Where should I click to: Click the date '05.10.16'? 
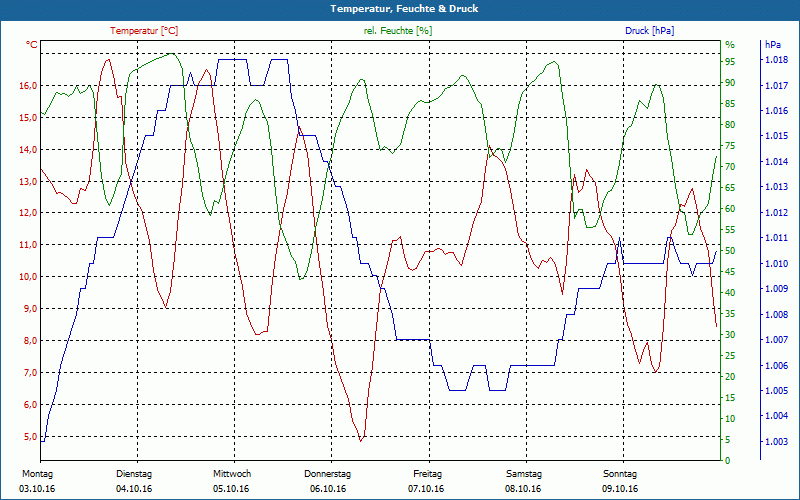[231, 489]
